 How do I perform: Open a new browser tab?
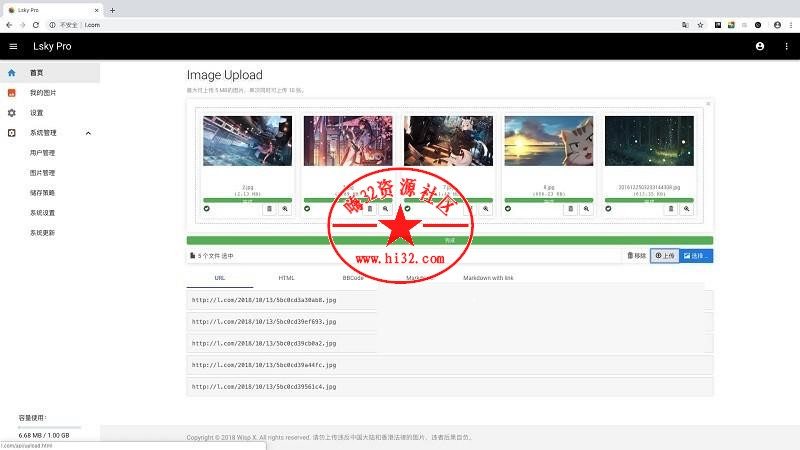tap(112, 10)
